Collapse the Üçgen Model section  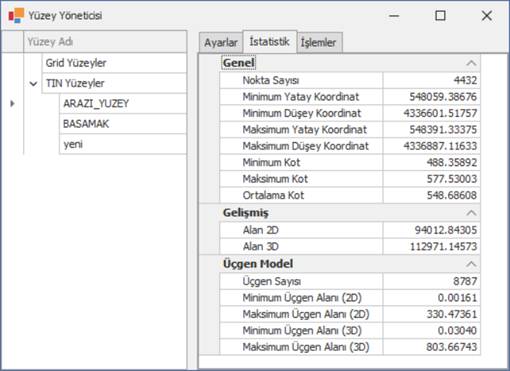(471, 264)
